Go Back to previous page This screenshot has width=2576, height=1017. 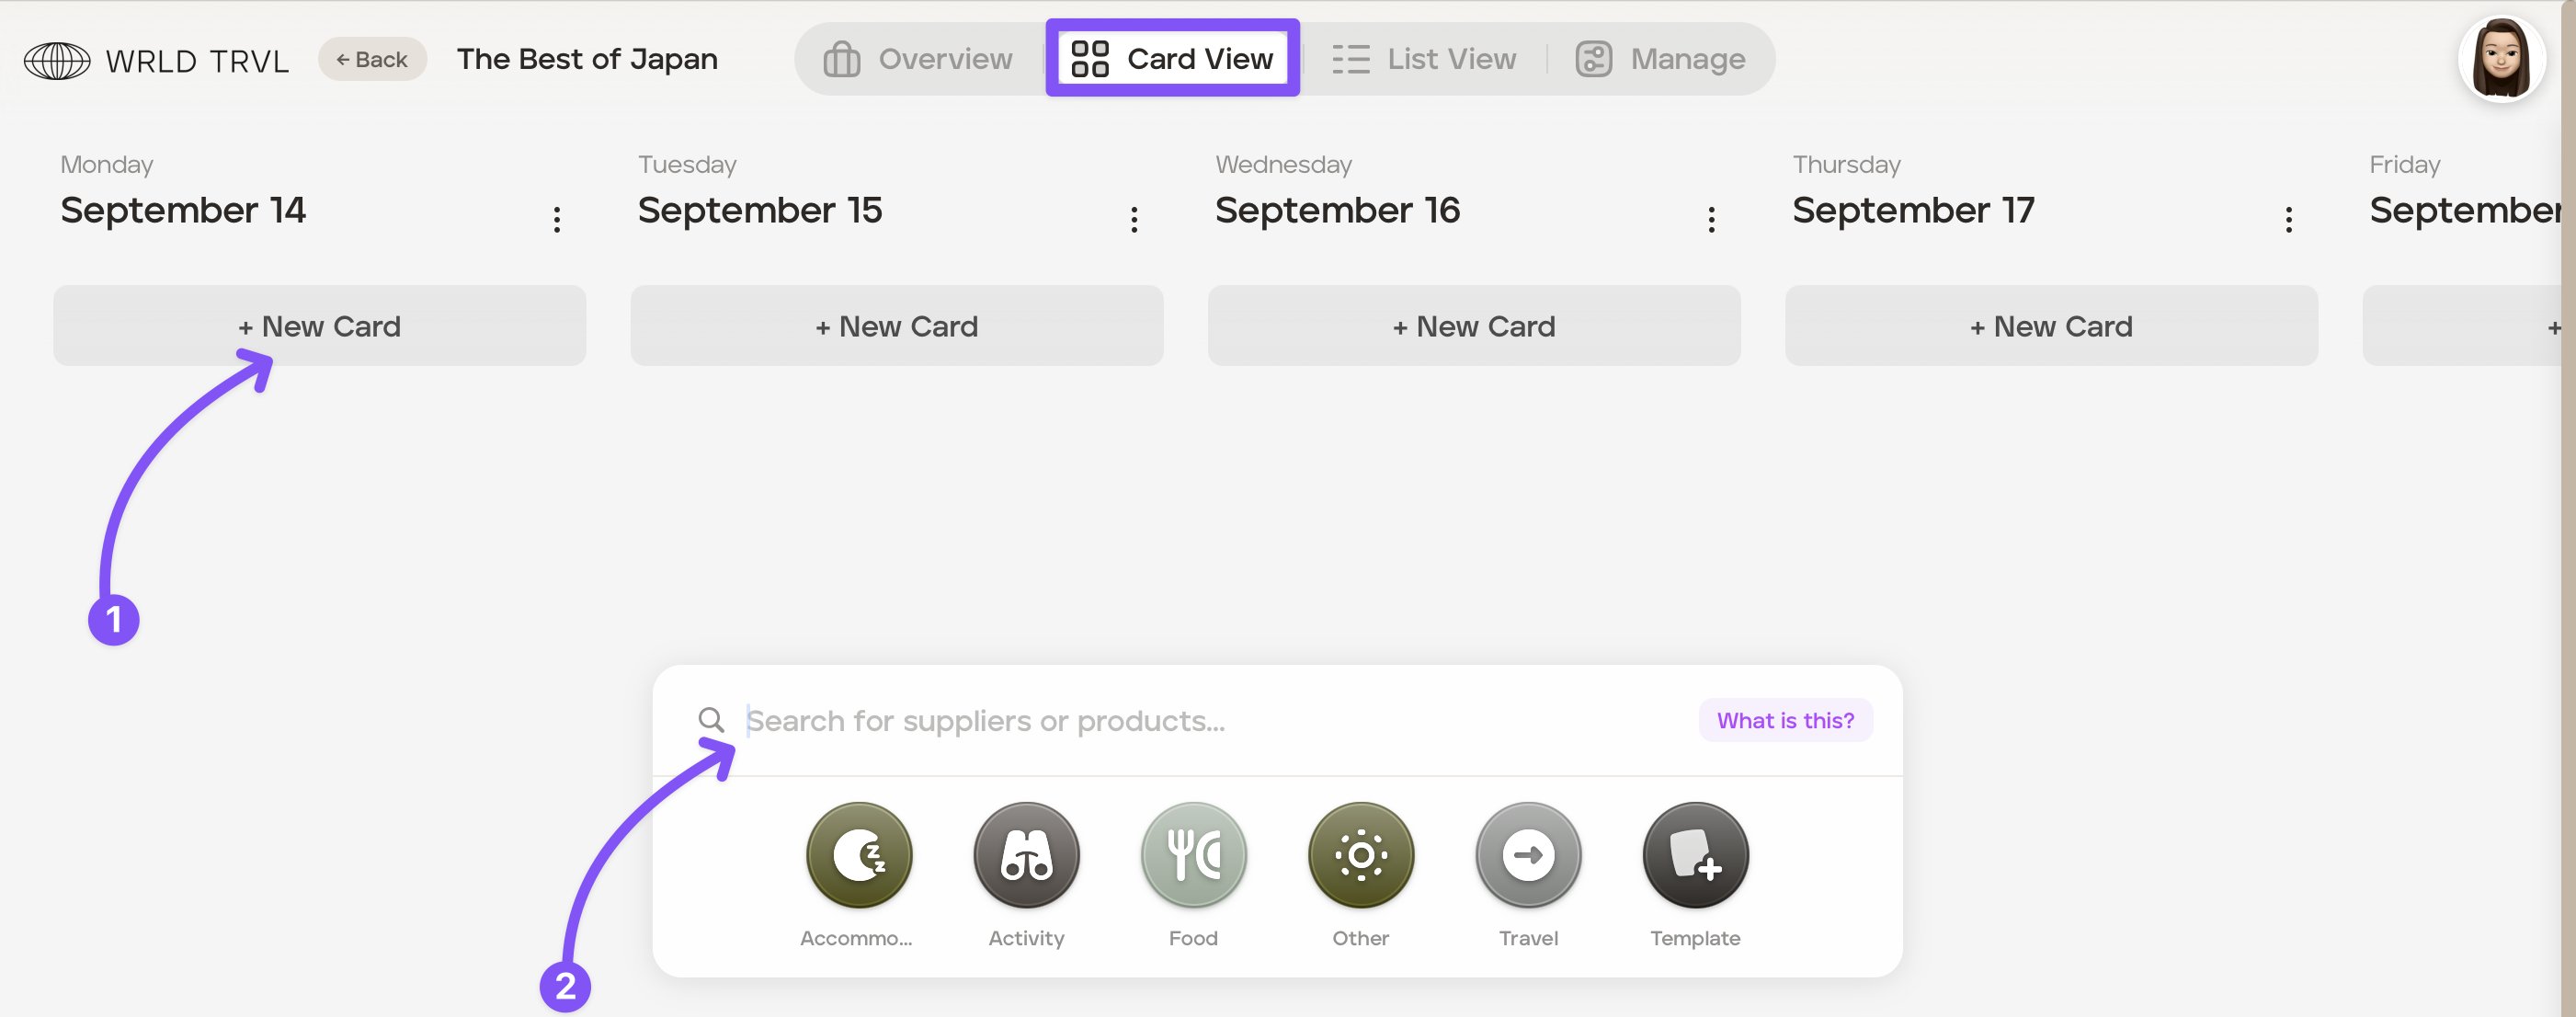click(372, 59)
